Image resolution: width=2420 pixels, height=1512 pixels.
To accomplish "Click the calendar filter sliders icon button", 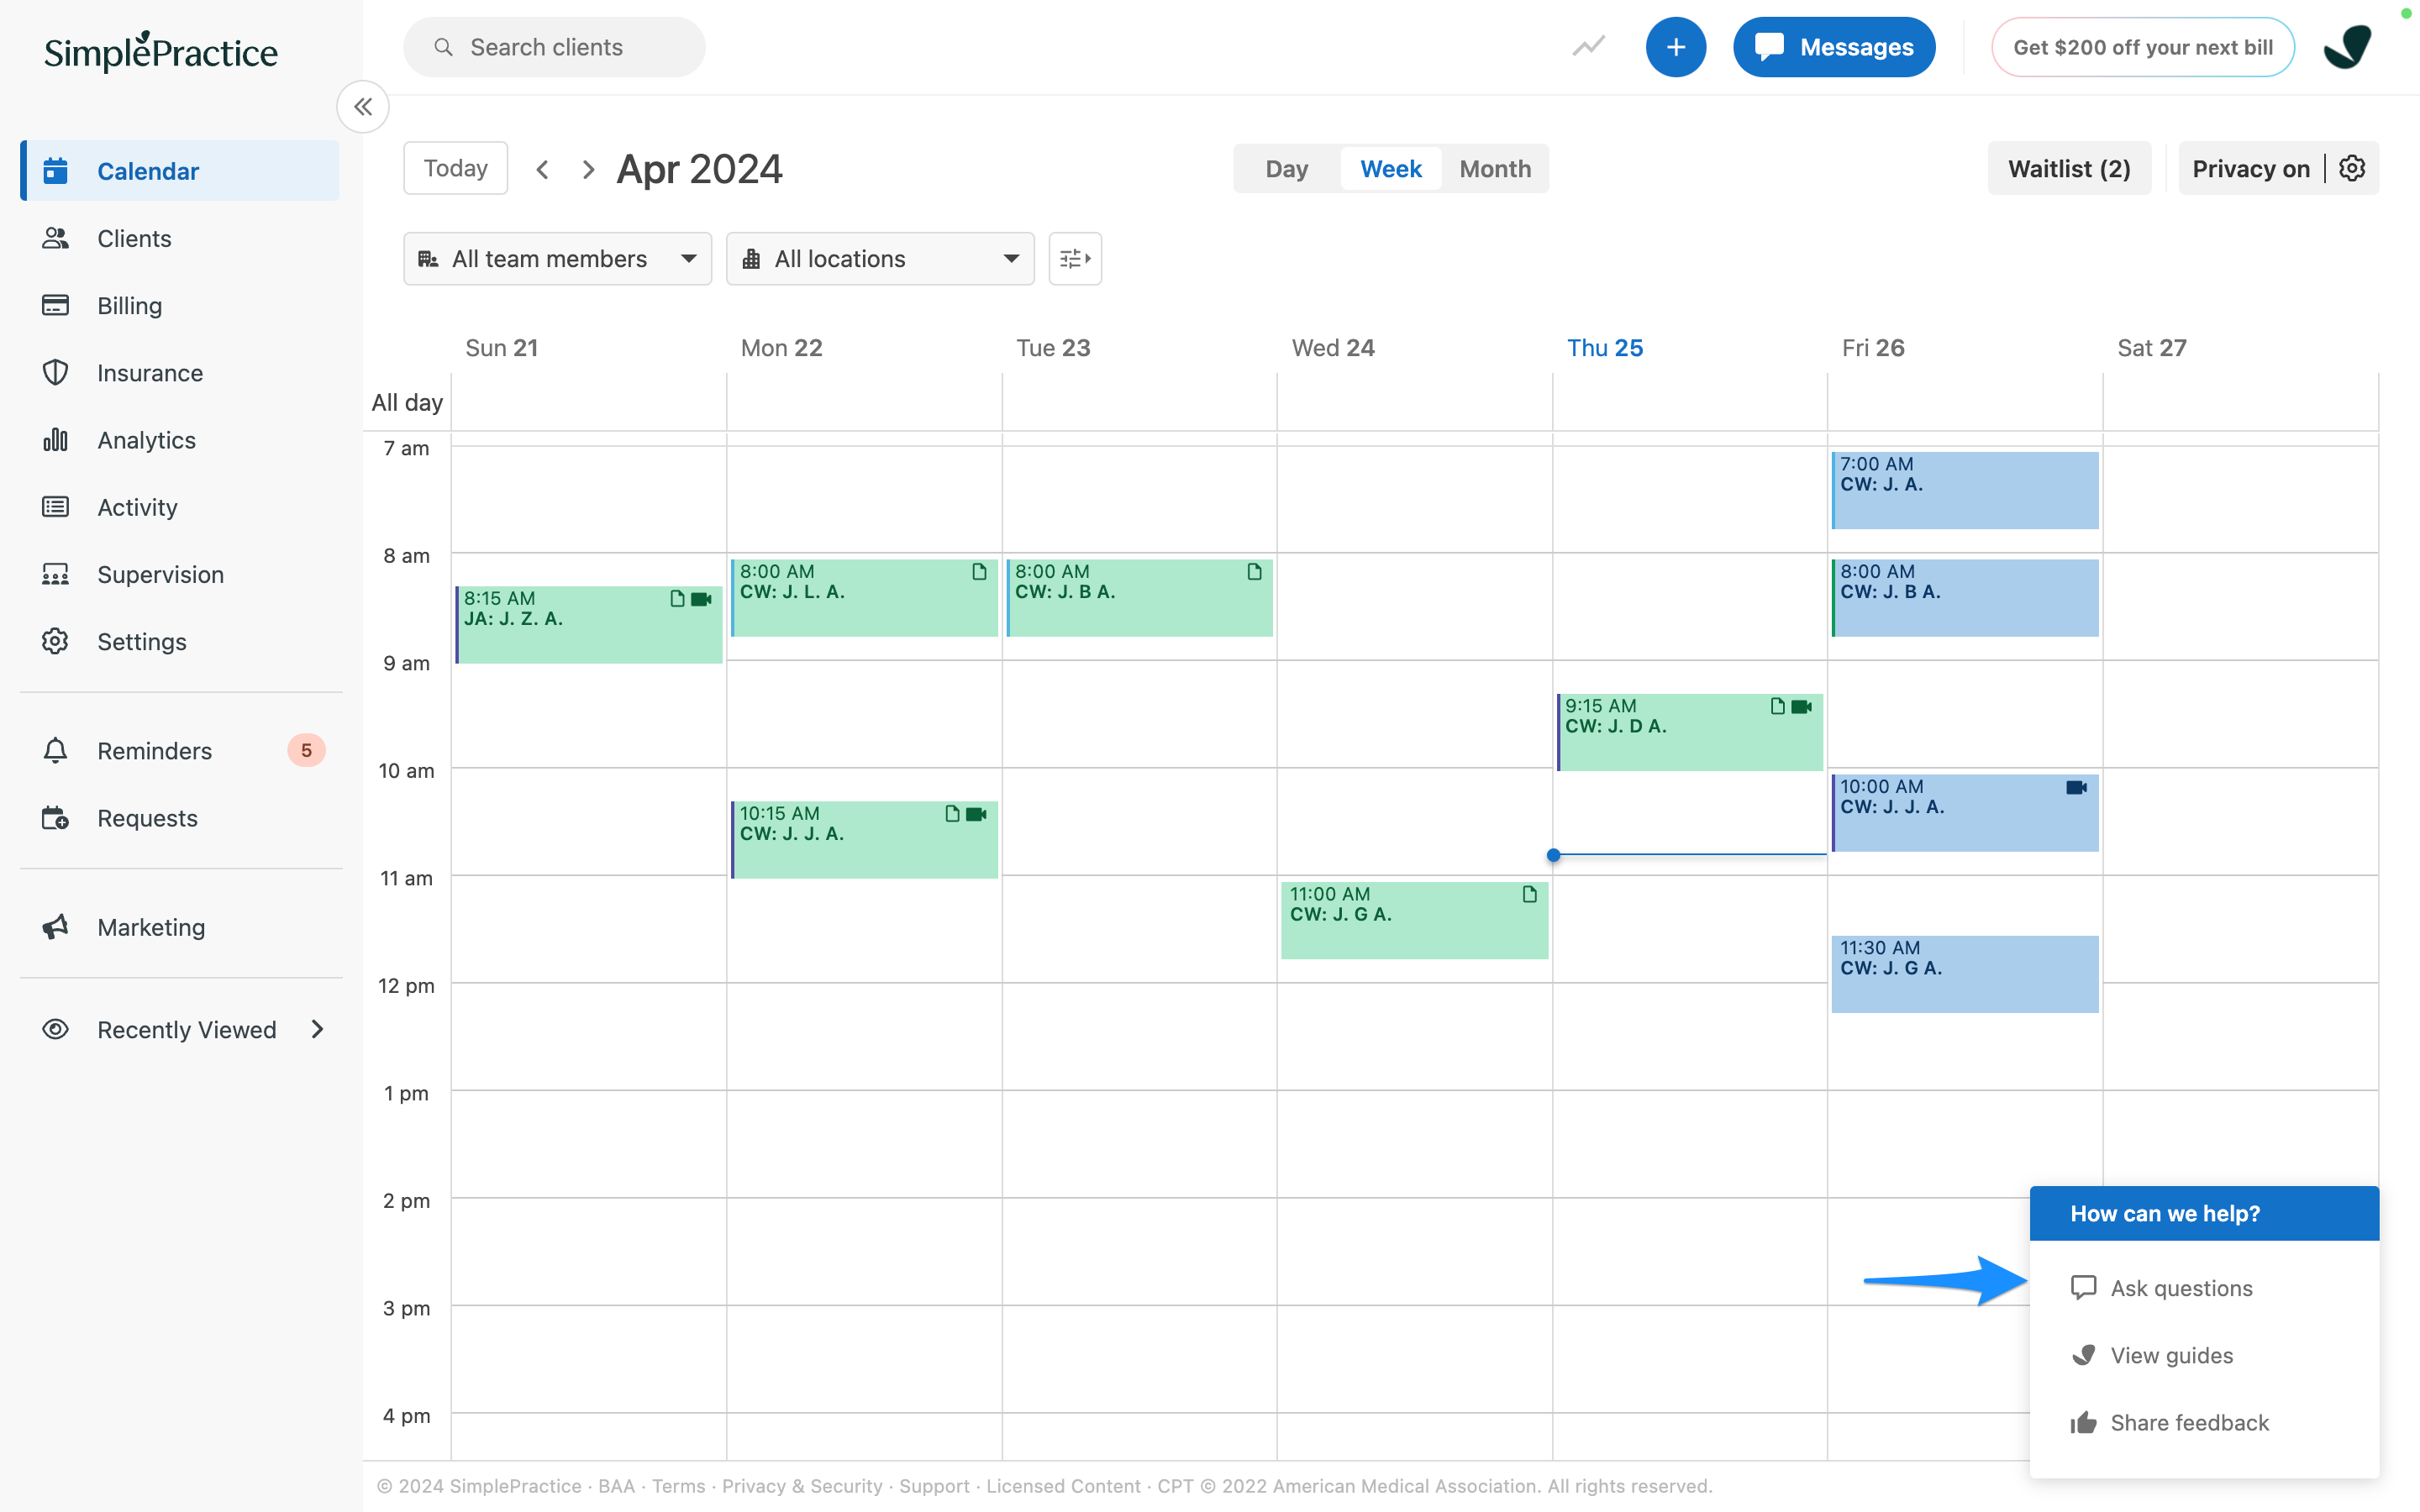I will (1074, 259).
